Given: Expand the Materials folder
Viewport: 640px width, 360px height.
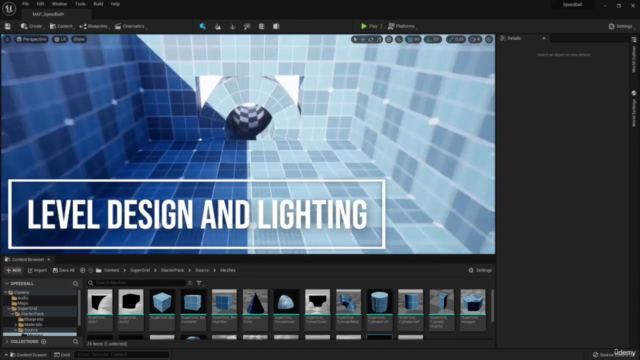Looking at the screenshot, I should click(16, 324).
